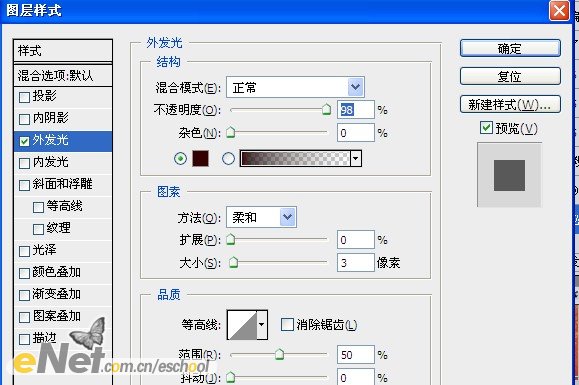Click the 抖动 jitter value field
This screenshot has height=385, width=579.
coord(356,377)
